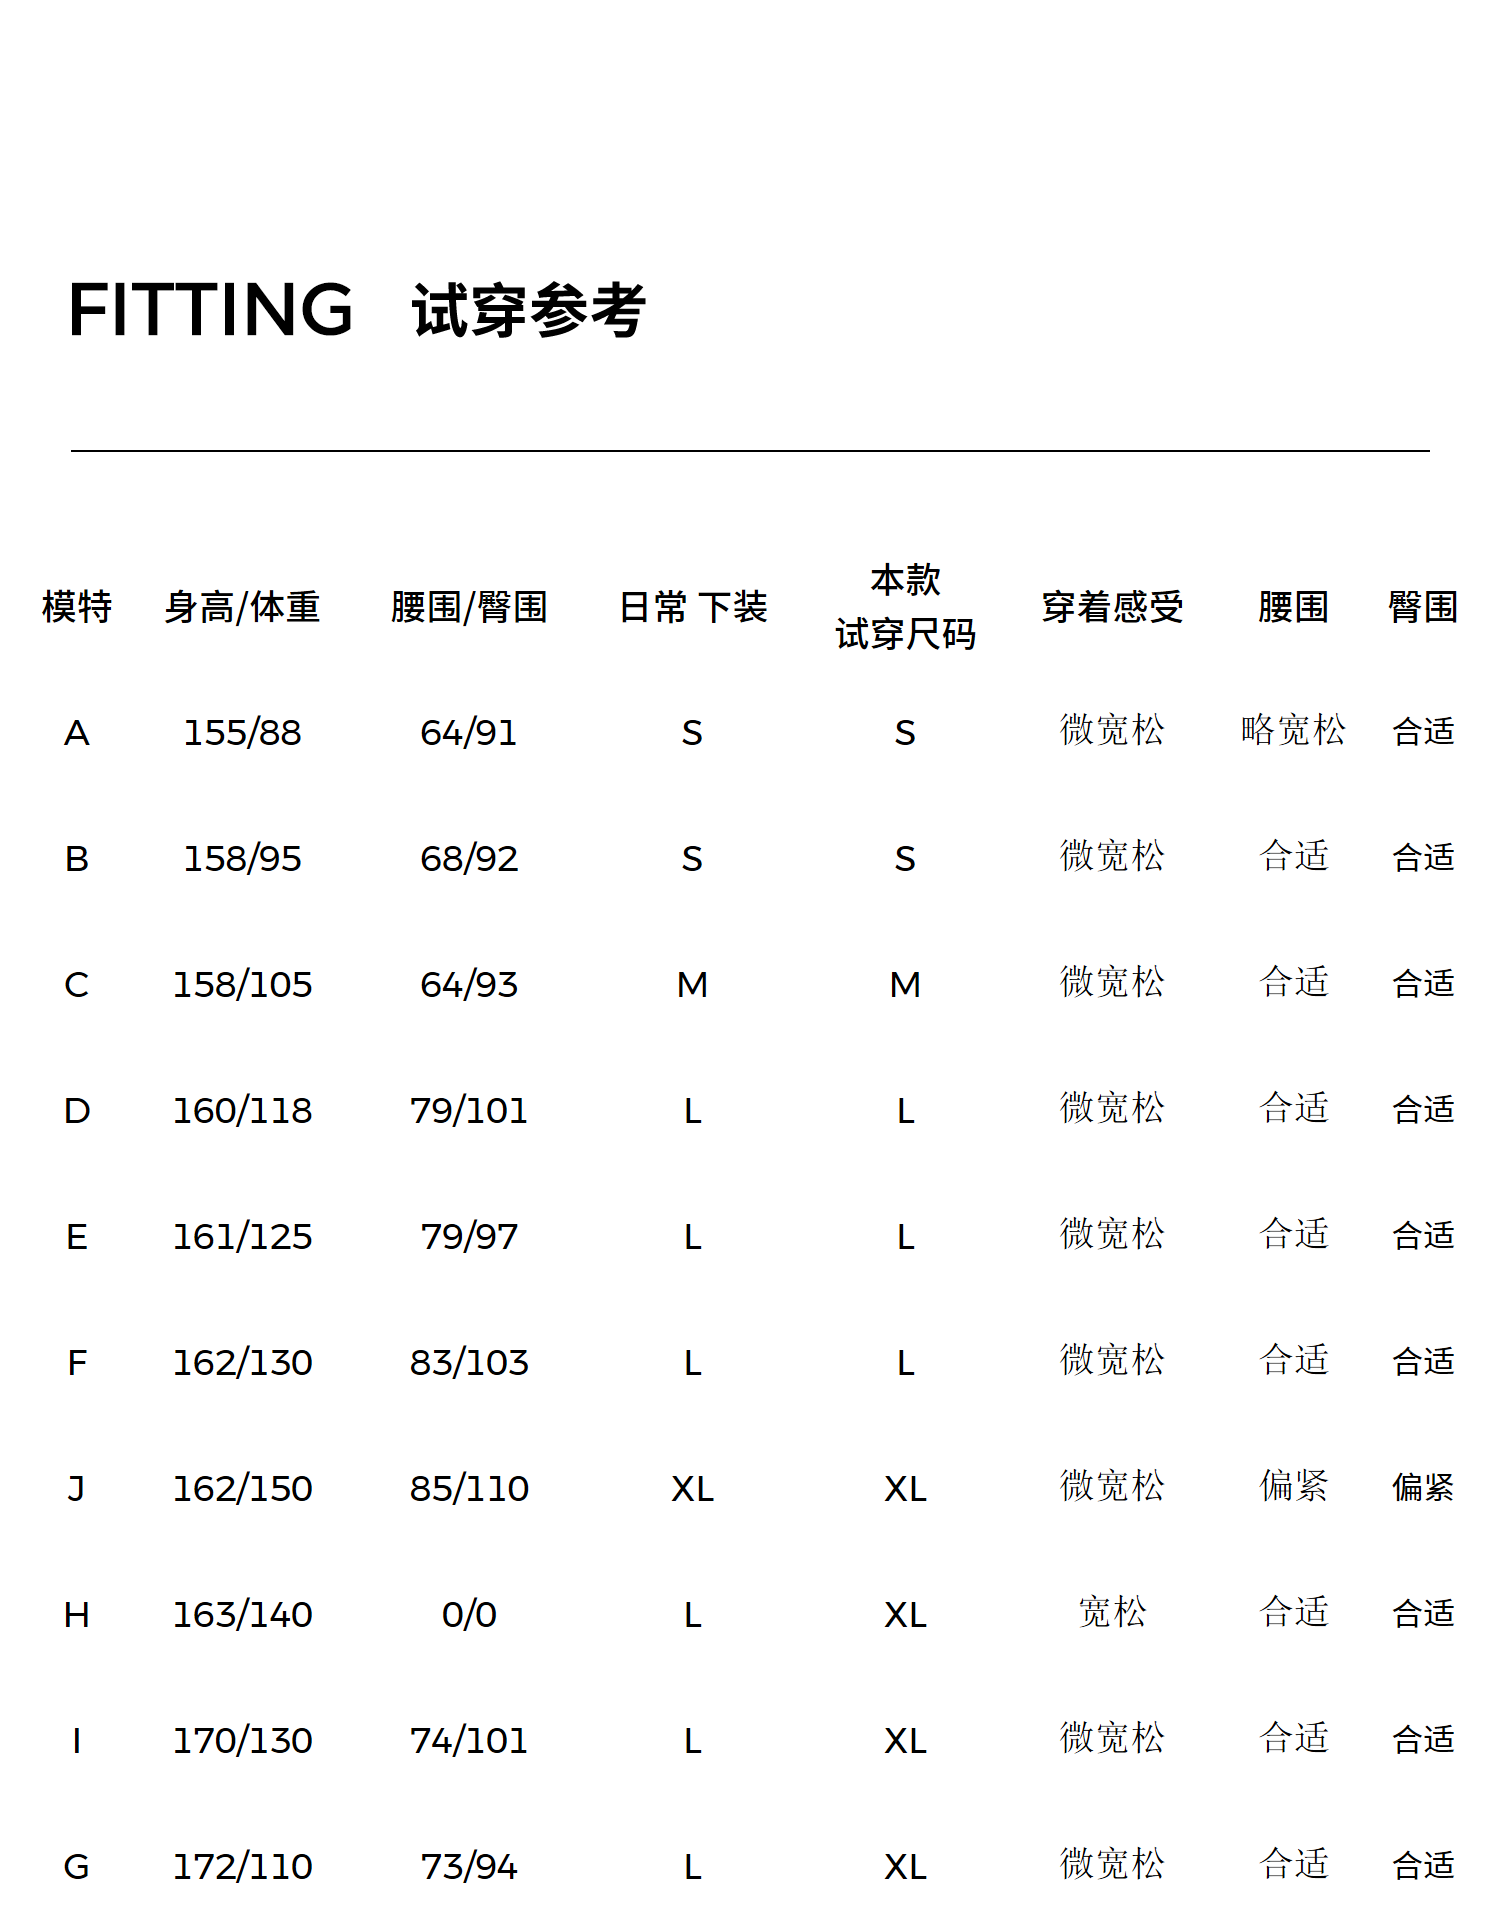Screen dimensions: 1500x1929
Task: Select the 日常 下装 column header
Action: 693,607
